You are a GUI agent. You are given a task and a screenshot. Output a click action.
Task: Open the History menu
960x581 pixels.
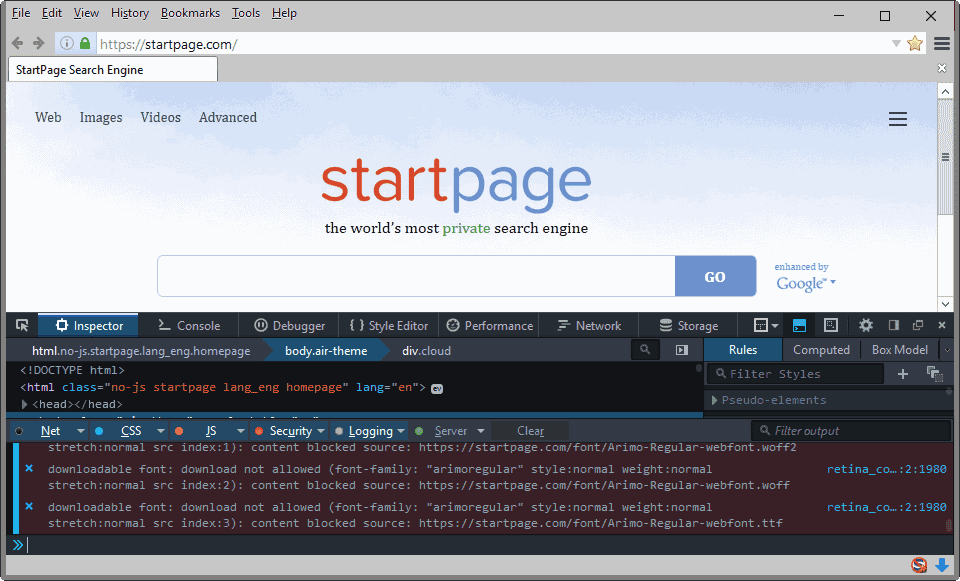coord(130,13)
